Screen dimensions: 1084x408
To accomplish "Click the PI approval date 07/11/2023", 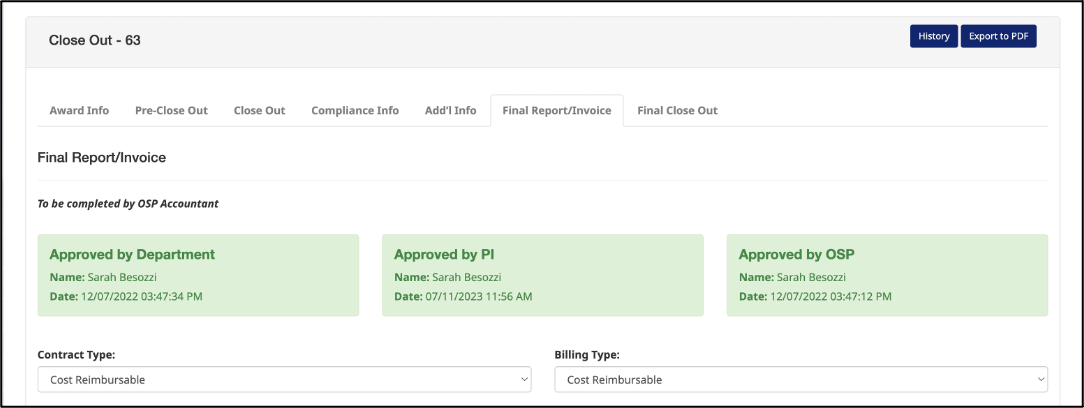I will click(479, 297).
